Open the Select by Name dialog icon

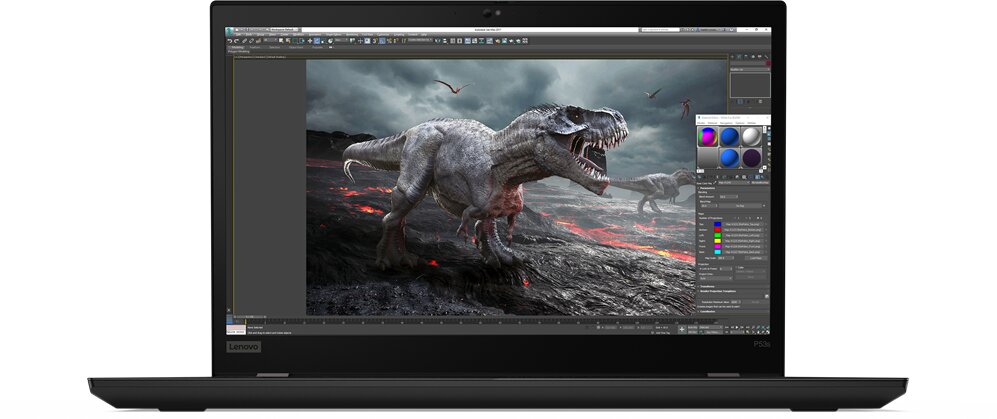pyautogui.click(x=288, y=41)
